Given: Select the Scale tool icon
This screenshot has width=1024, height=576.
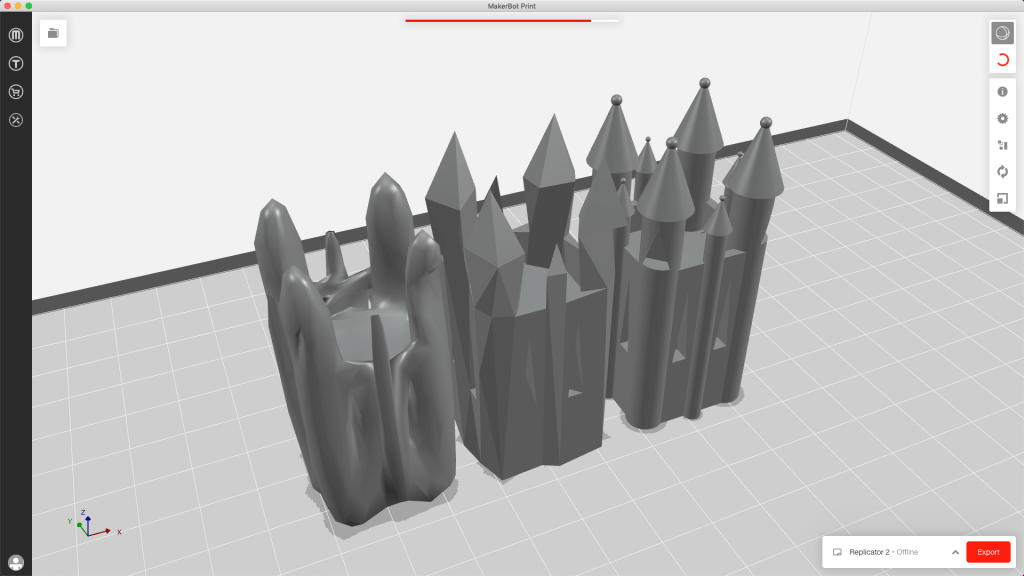Looking at the screenshot, I should coord(1003,198).
